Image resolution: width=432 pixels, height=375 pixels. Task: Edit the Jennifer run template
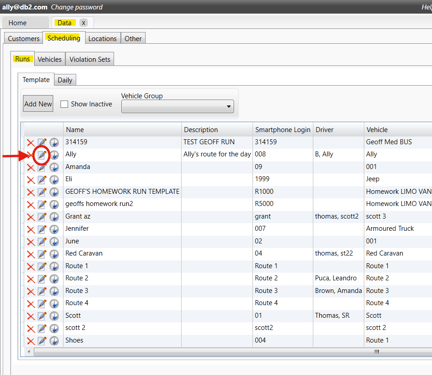click(42, 229)
